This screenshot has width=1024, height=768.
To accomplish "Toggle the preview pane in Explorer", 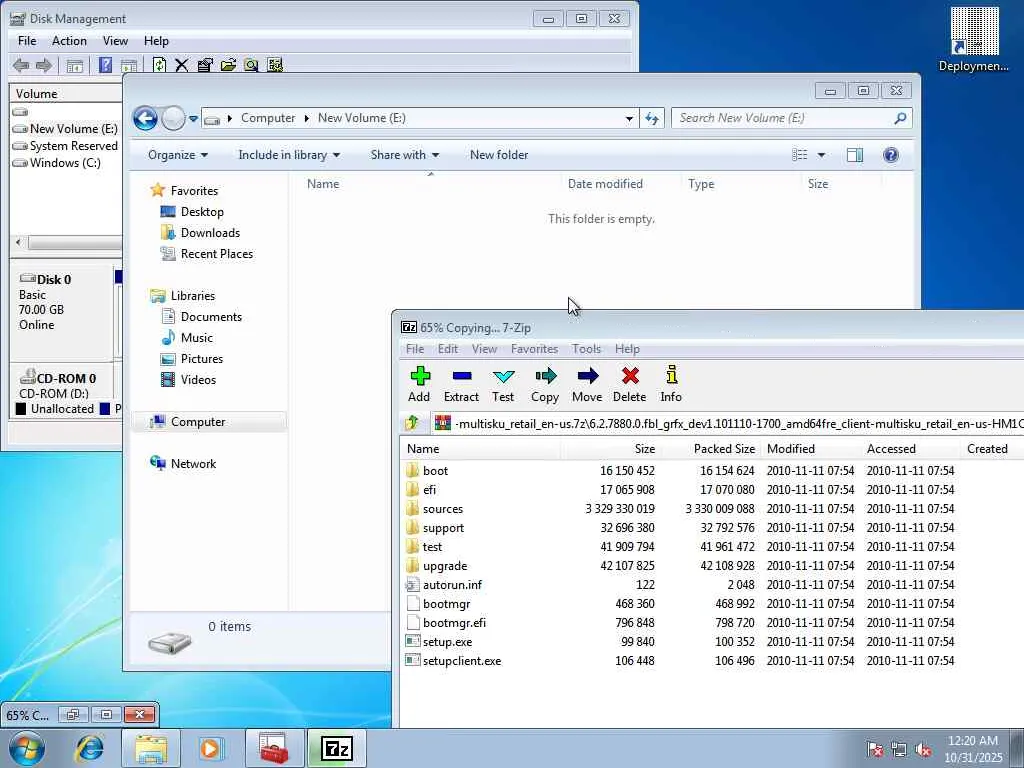I will (x=854, y=155).
